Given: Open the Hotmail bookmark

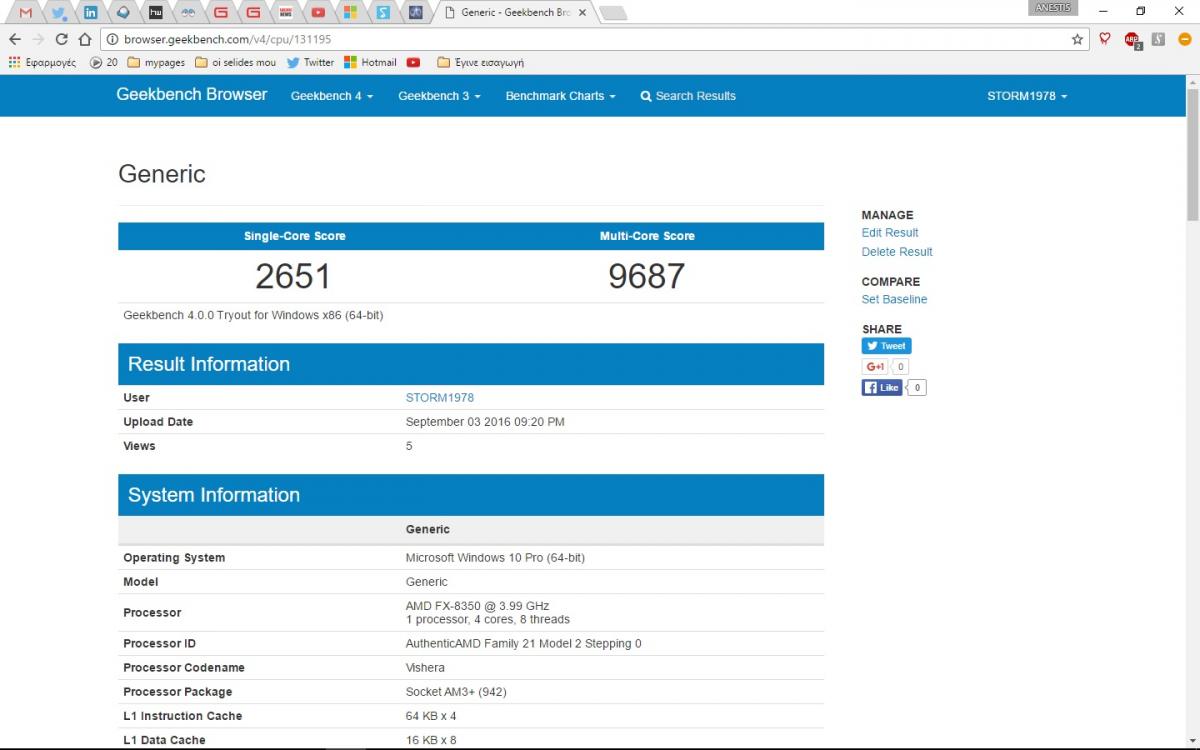Looking at the screenshot, I should coord(370,62).
